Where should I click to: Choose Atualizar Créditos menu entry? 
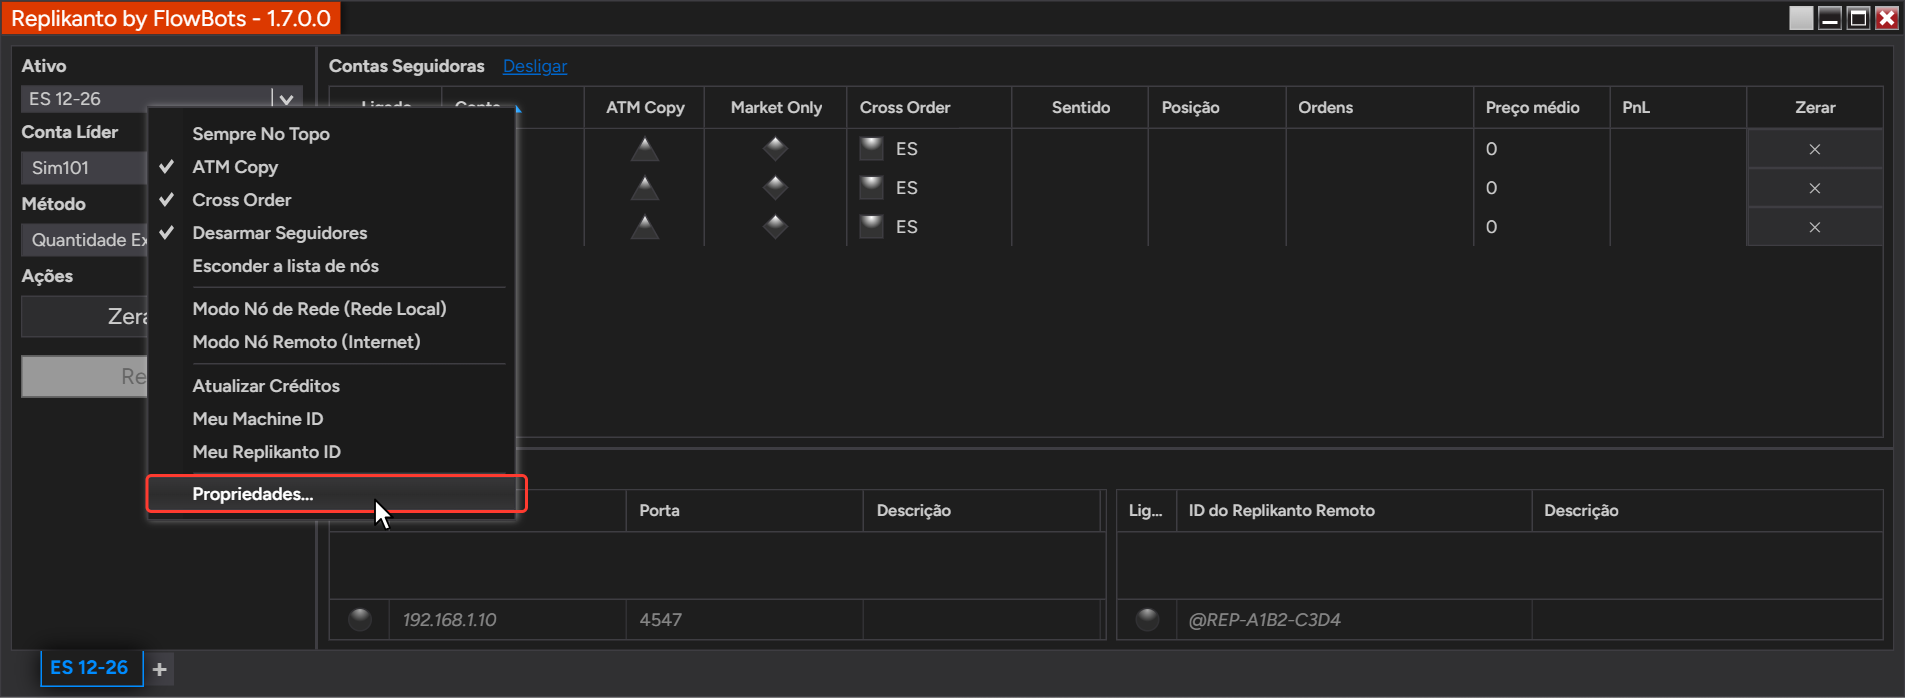point(331,386)
